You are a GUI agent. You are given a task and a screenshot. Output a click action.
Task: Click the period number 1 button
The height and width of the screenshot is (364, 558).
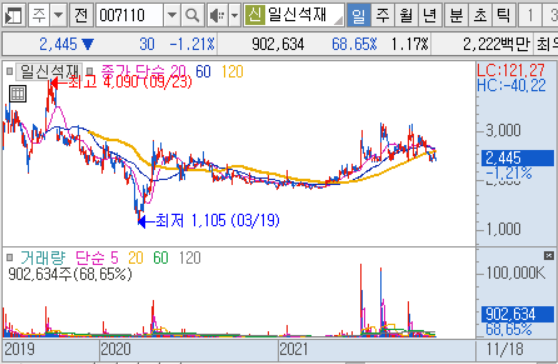click(530, 15)
